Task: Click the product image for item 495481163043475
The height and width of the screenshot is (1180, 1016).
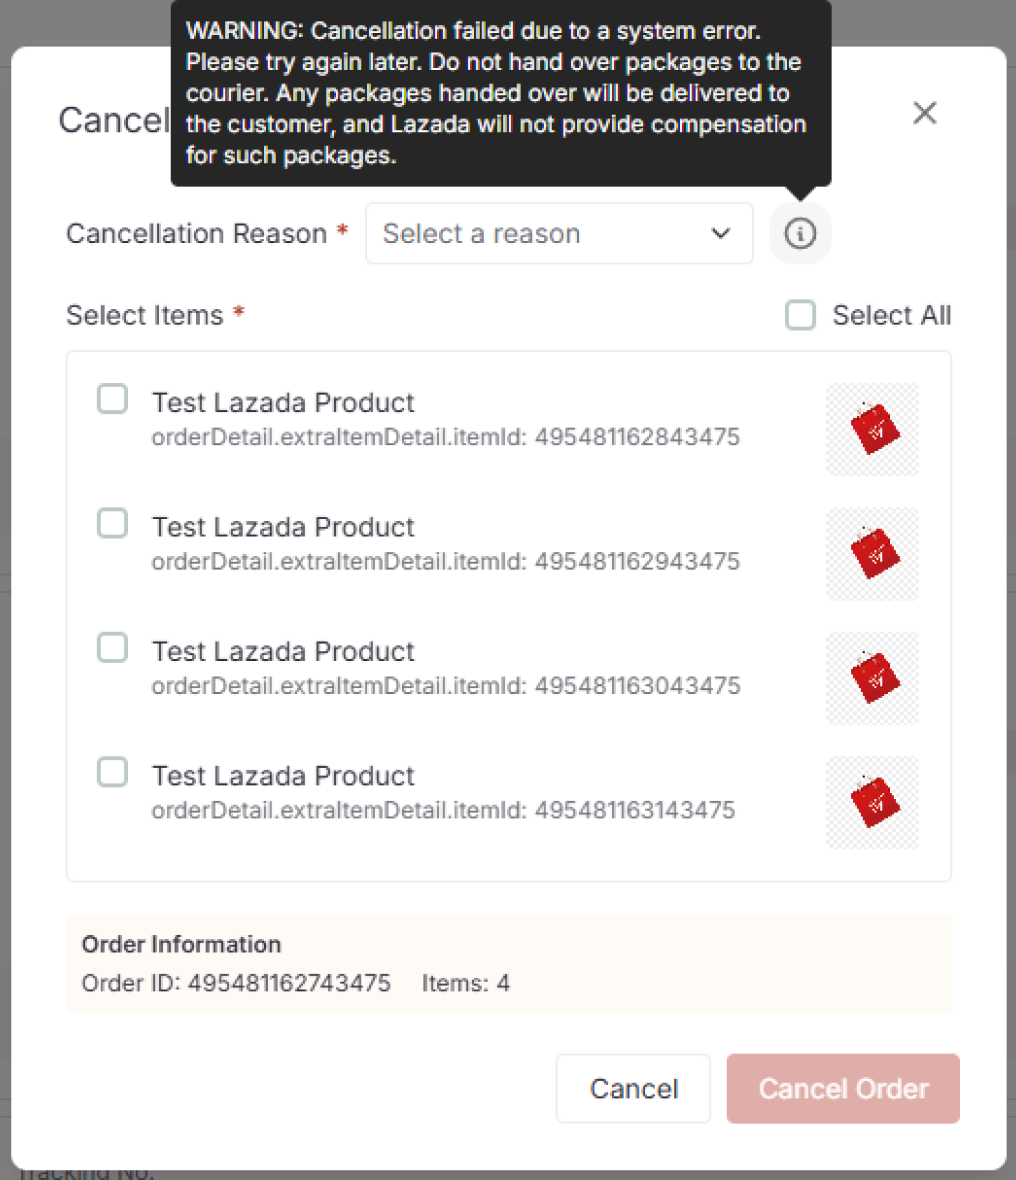Action: (x=871, y=678)
